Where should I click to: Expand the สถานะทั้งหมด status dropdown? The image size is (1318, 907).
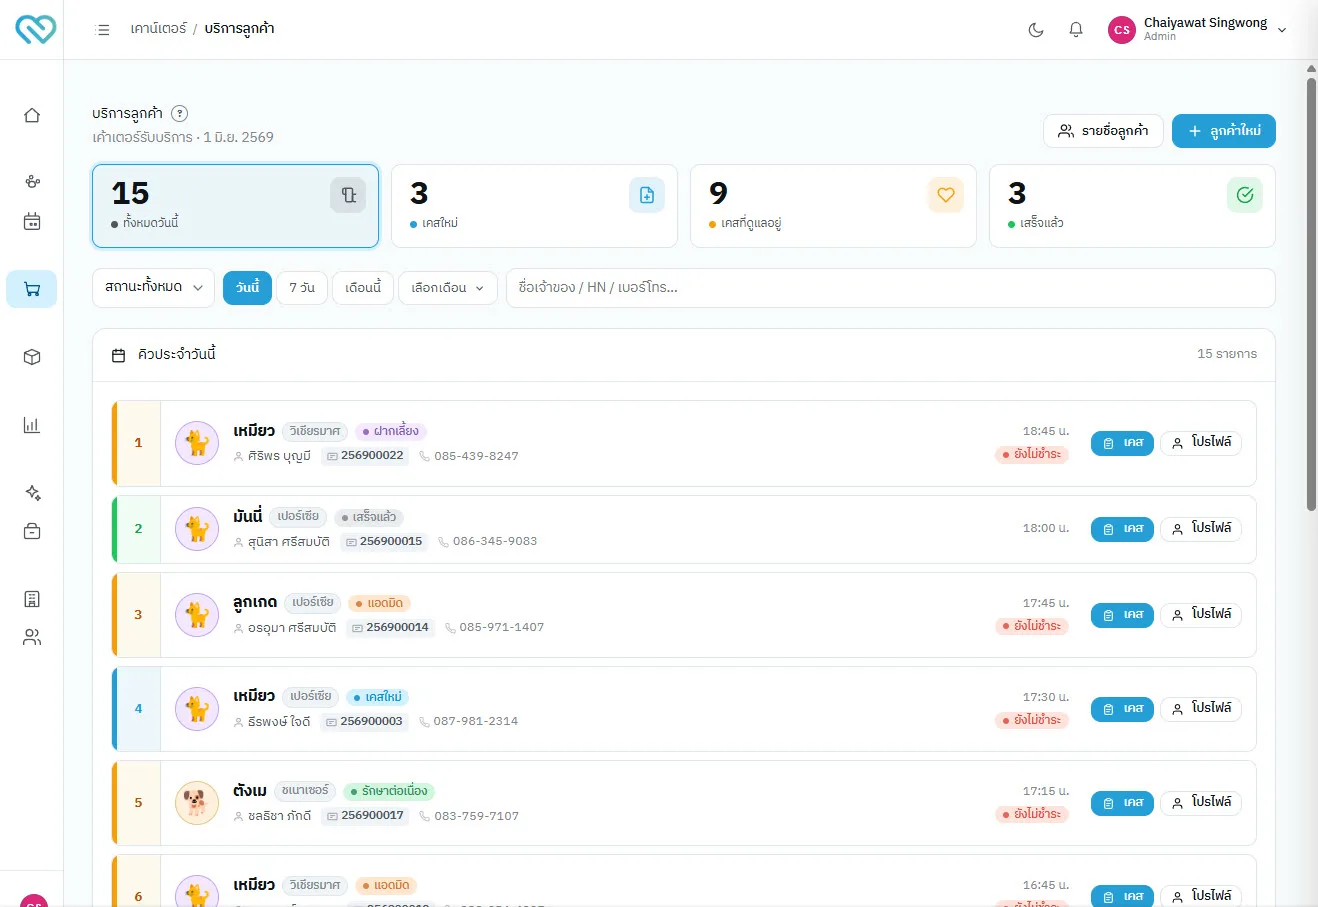tap(153, 287)
